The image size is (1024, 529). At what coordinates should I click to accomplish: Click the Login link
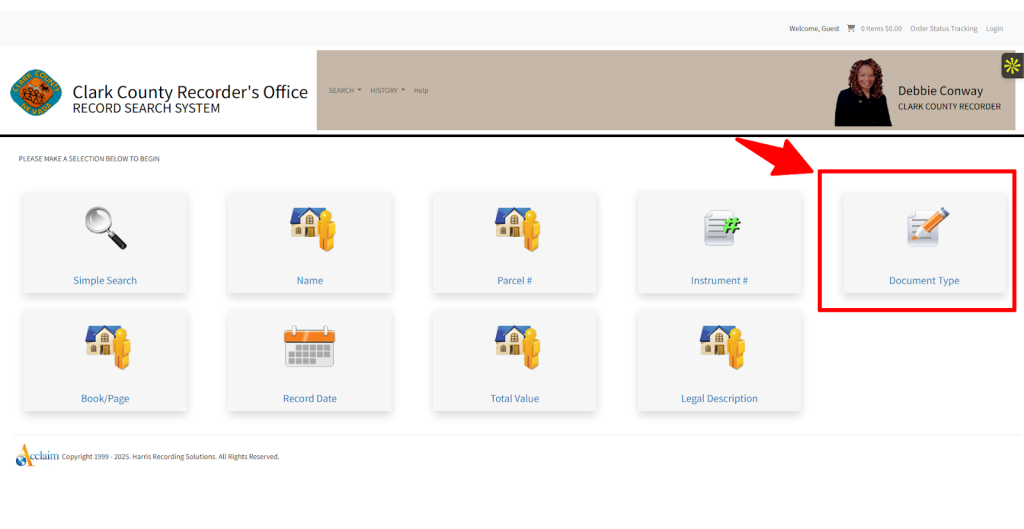pyautogui.click(x=994, y=28)
